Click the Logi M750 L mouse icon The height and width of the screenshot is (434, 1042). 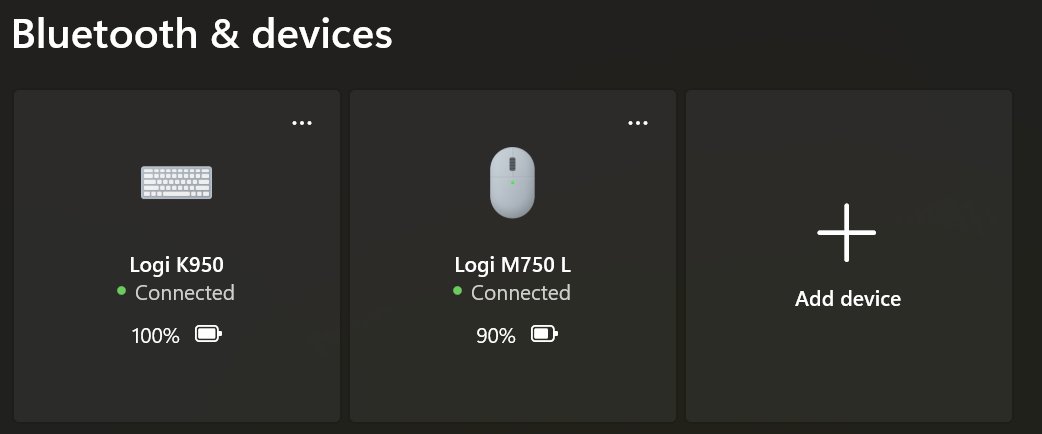512,183
